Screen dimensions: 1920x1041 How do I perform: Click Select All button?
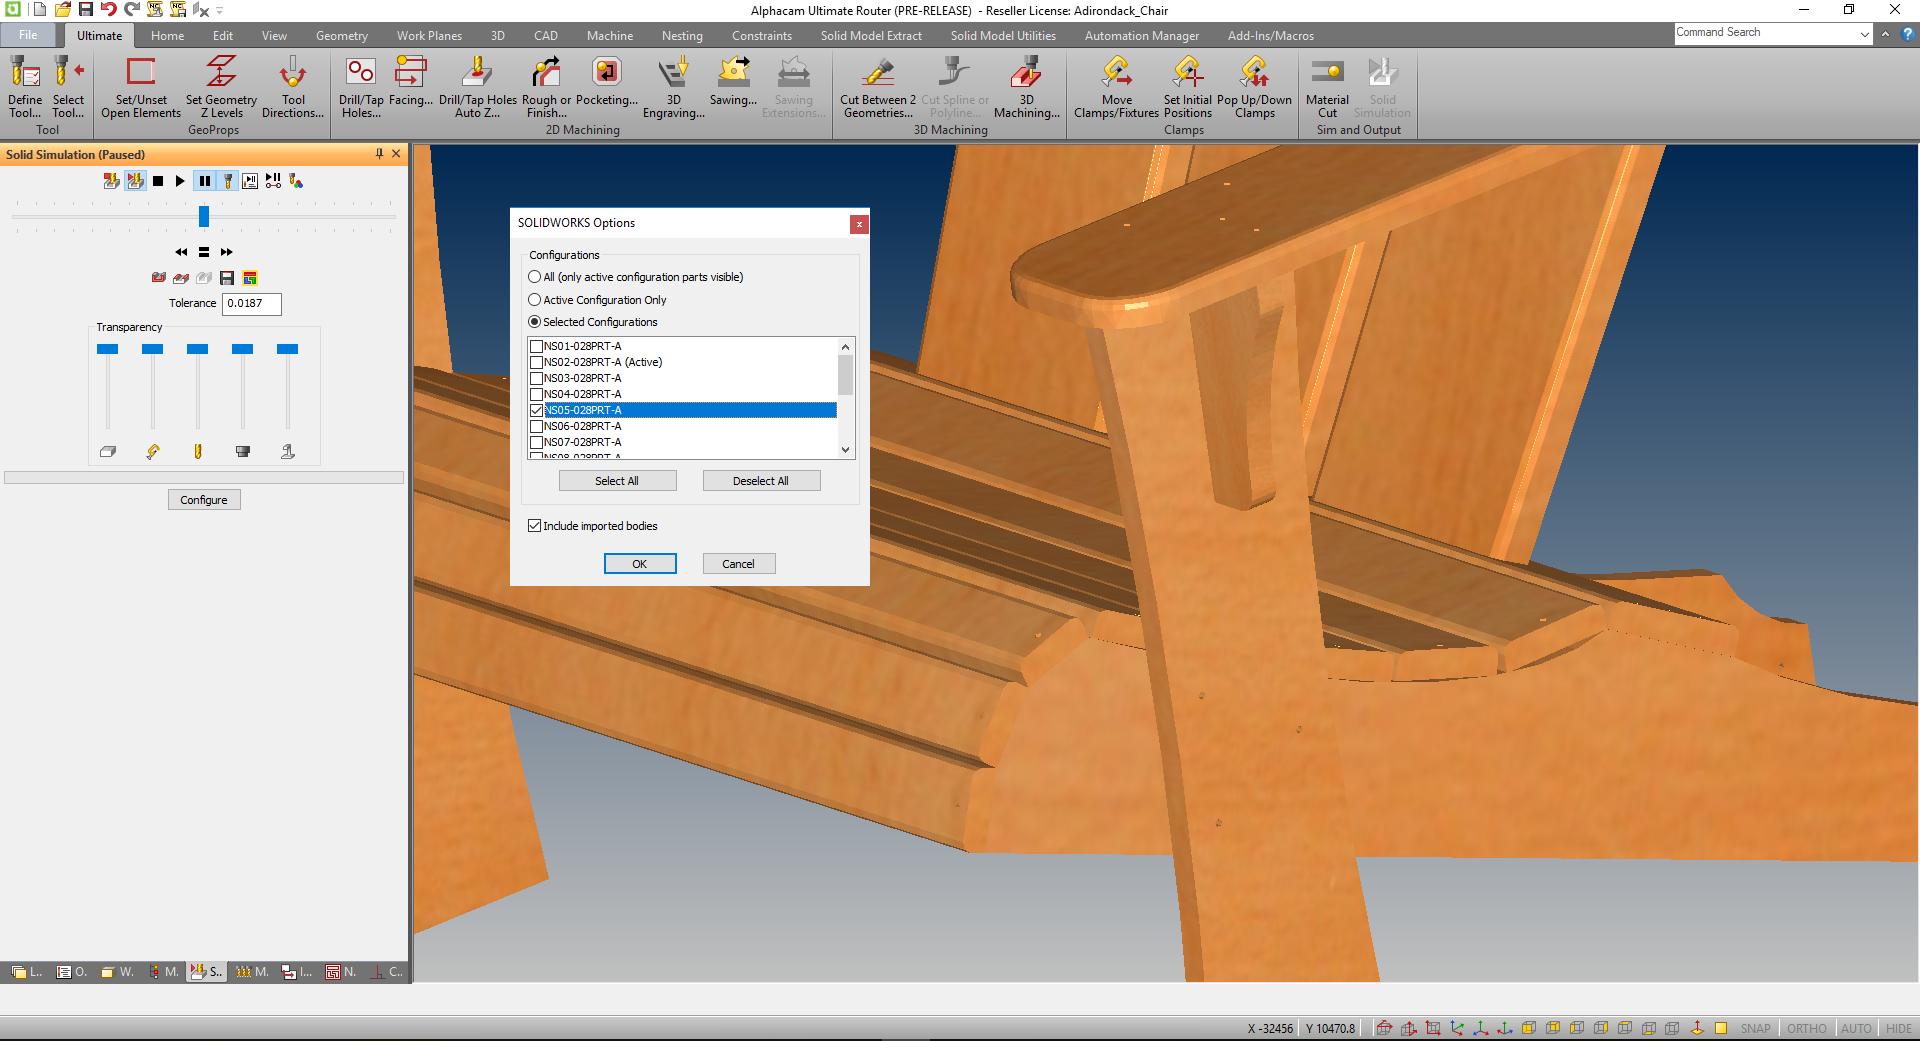617,481
